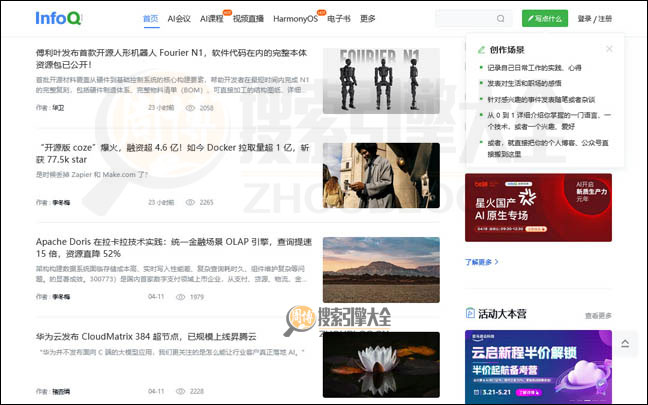Image resolution: width=648 pixels, height=405 pixels.
Task: Click the 查看更多 link
Action: tap(598, 316)
